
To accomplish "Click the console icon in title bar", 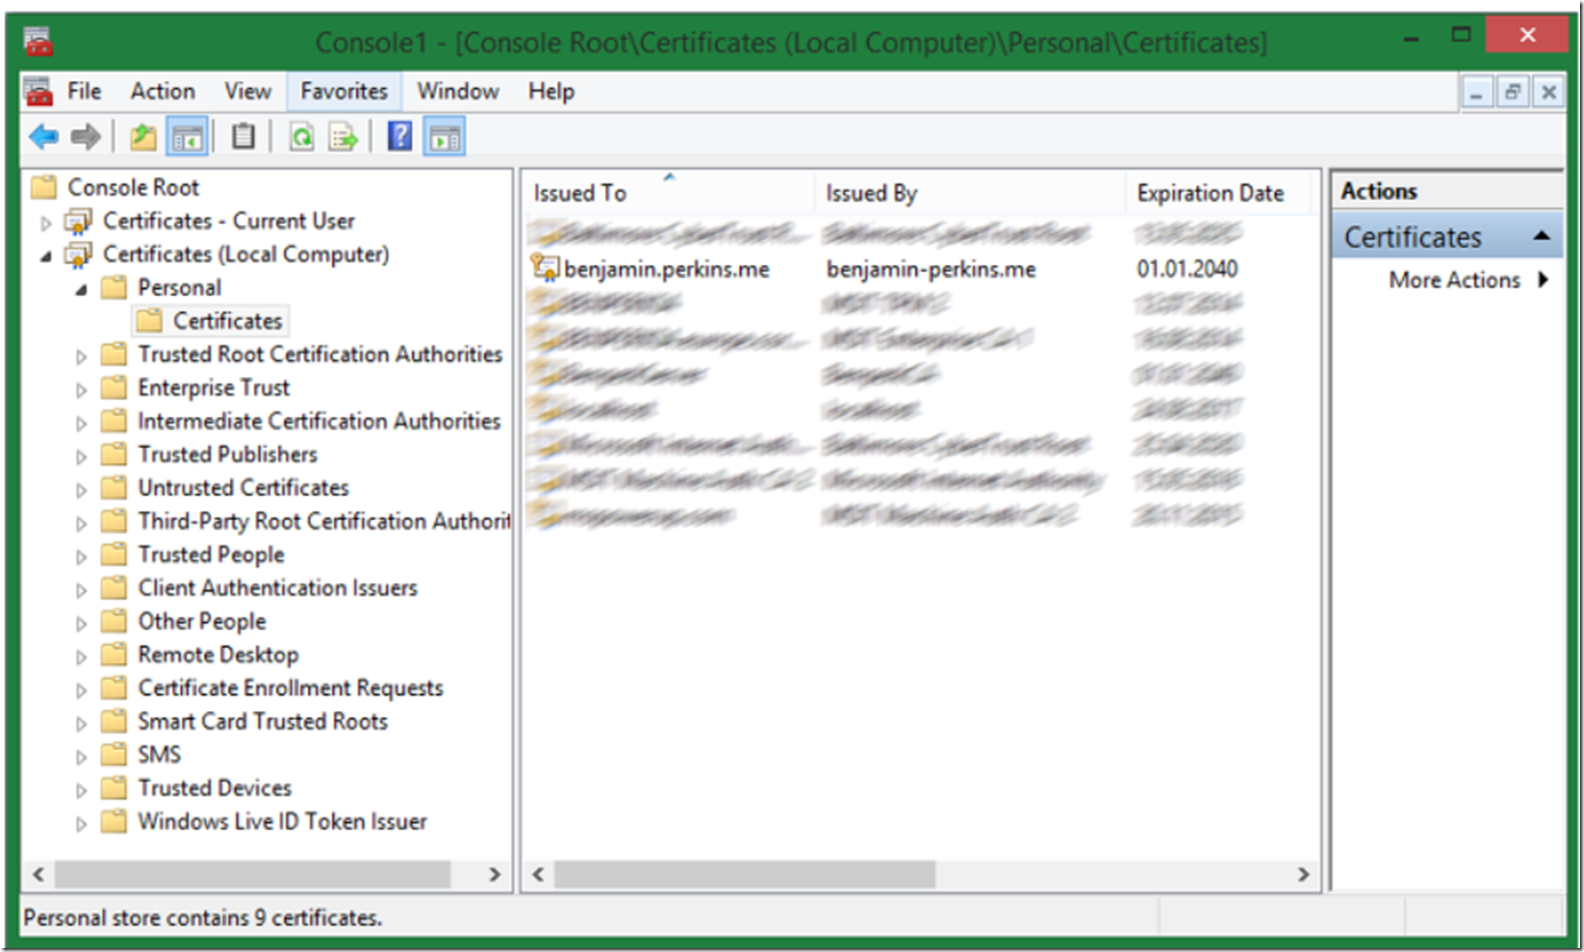I will (38, 41).
